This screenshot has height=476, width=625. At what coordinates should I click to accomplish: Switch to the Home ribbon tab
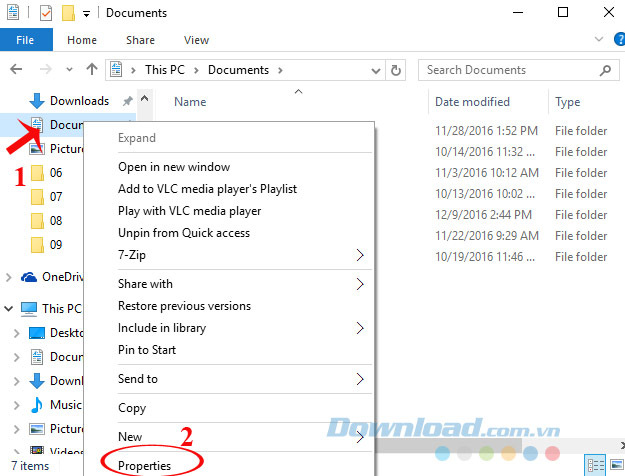coord(82,40)
